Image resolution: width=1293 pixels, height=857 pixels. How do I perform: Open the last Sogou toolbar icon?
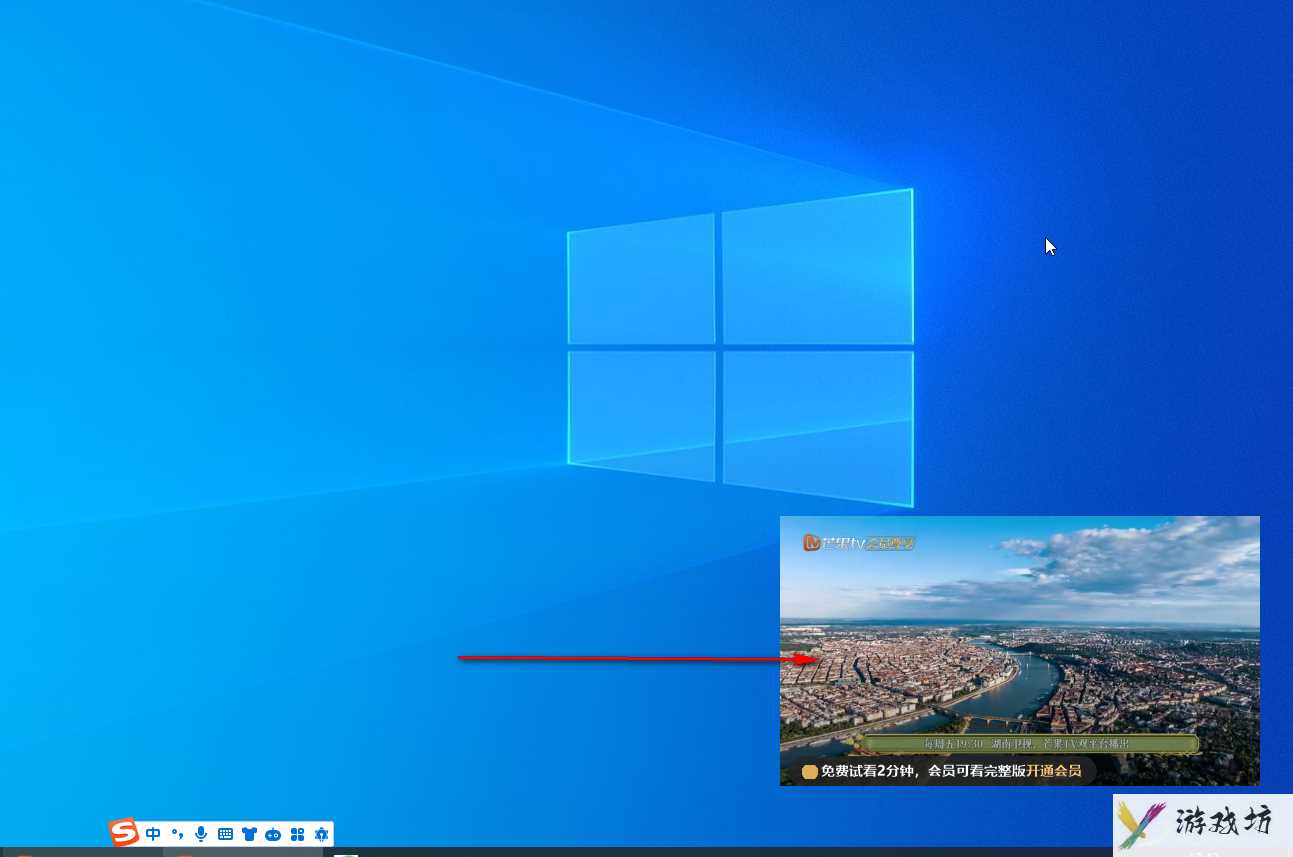point(321,834)
